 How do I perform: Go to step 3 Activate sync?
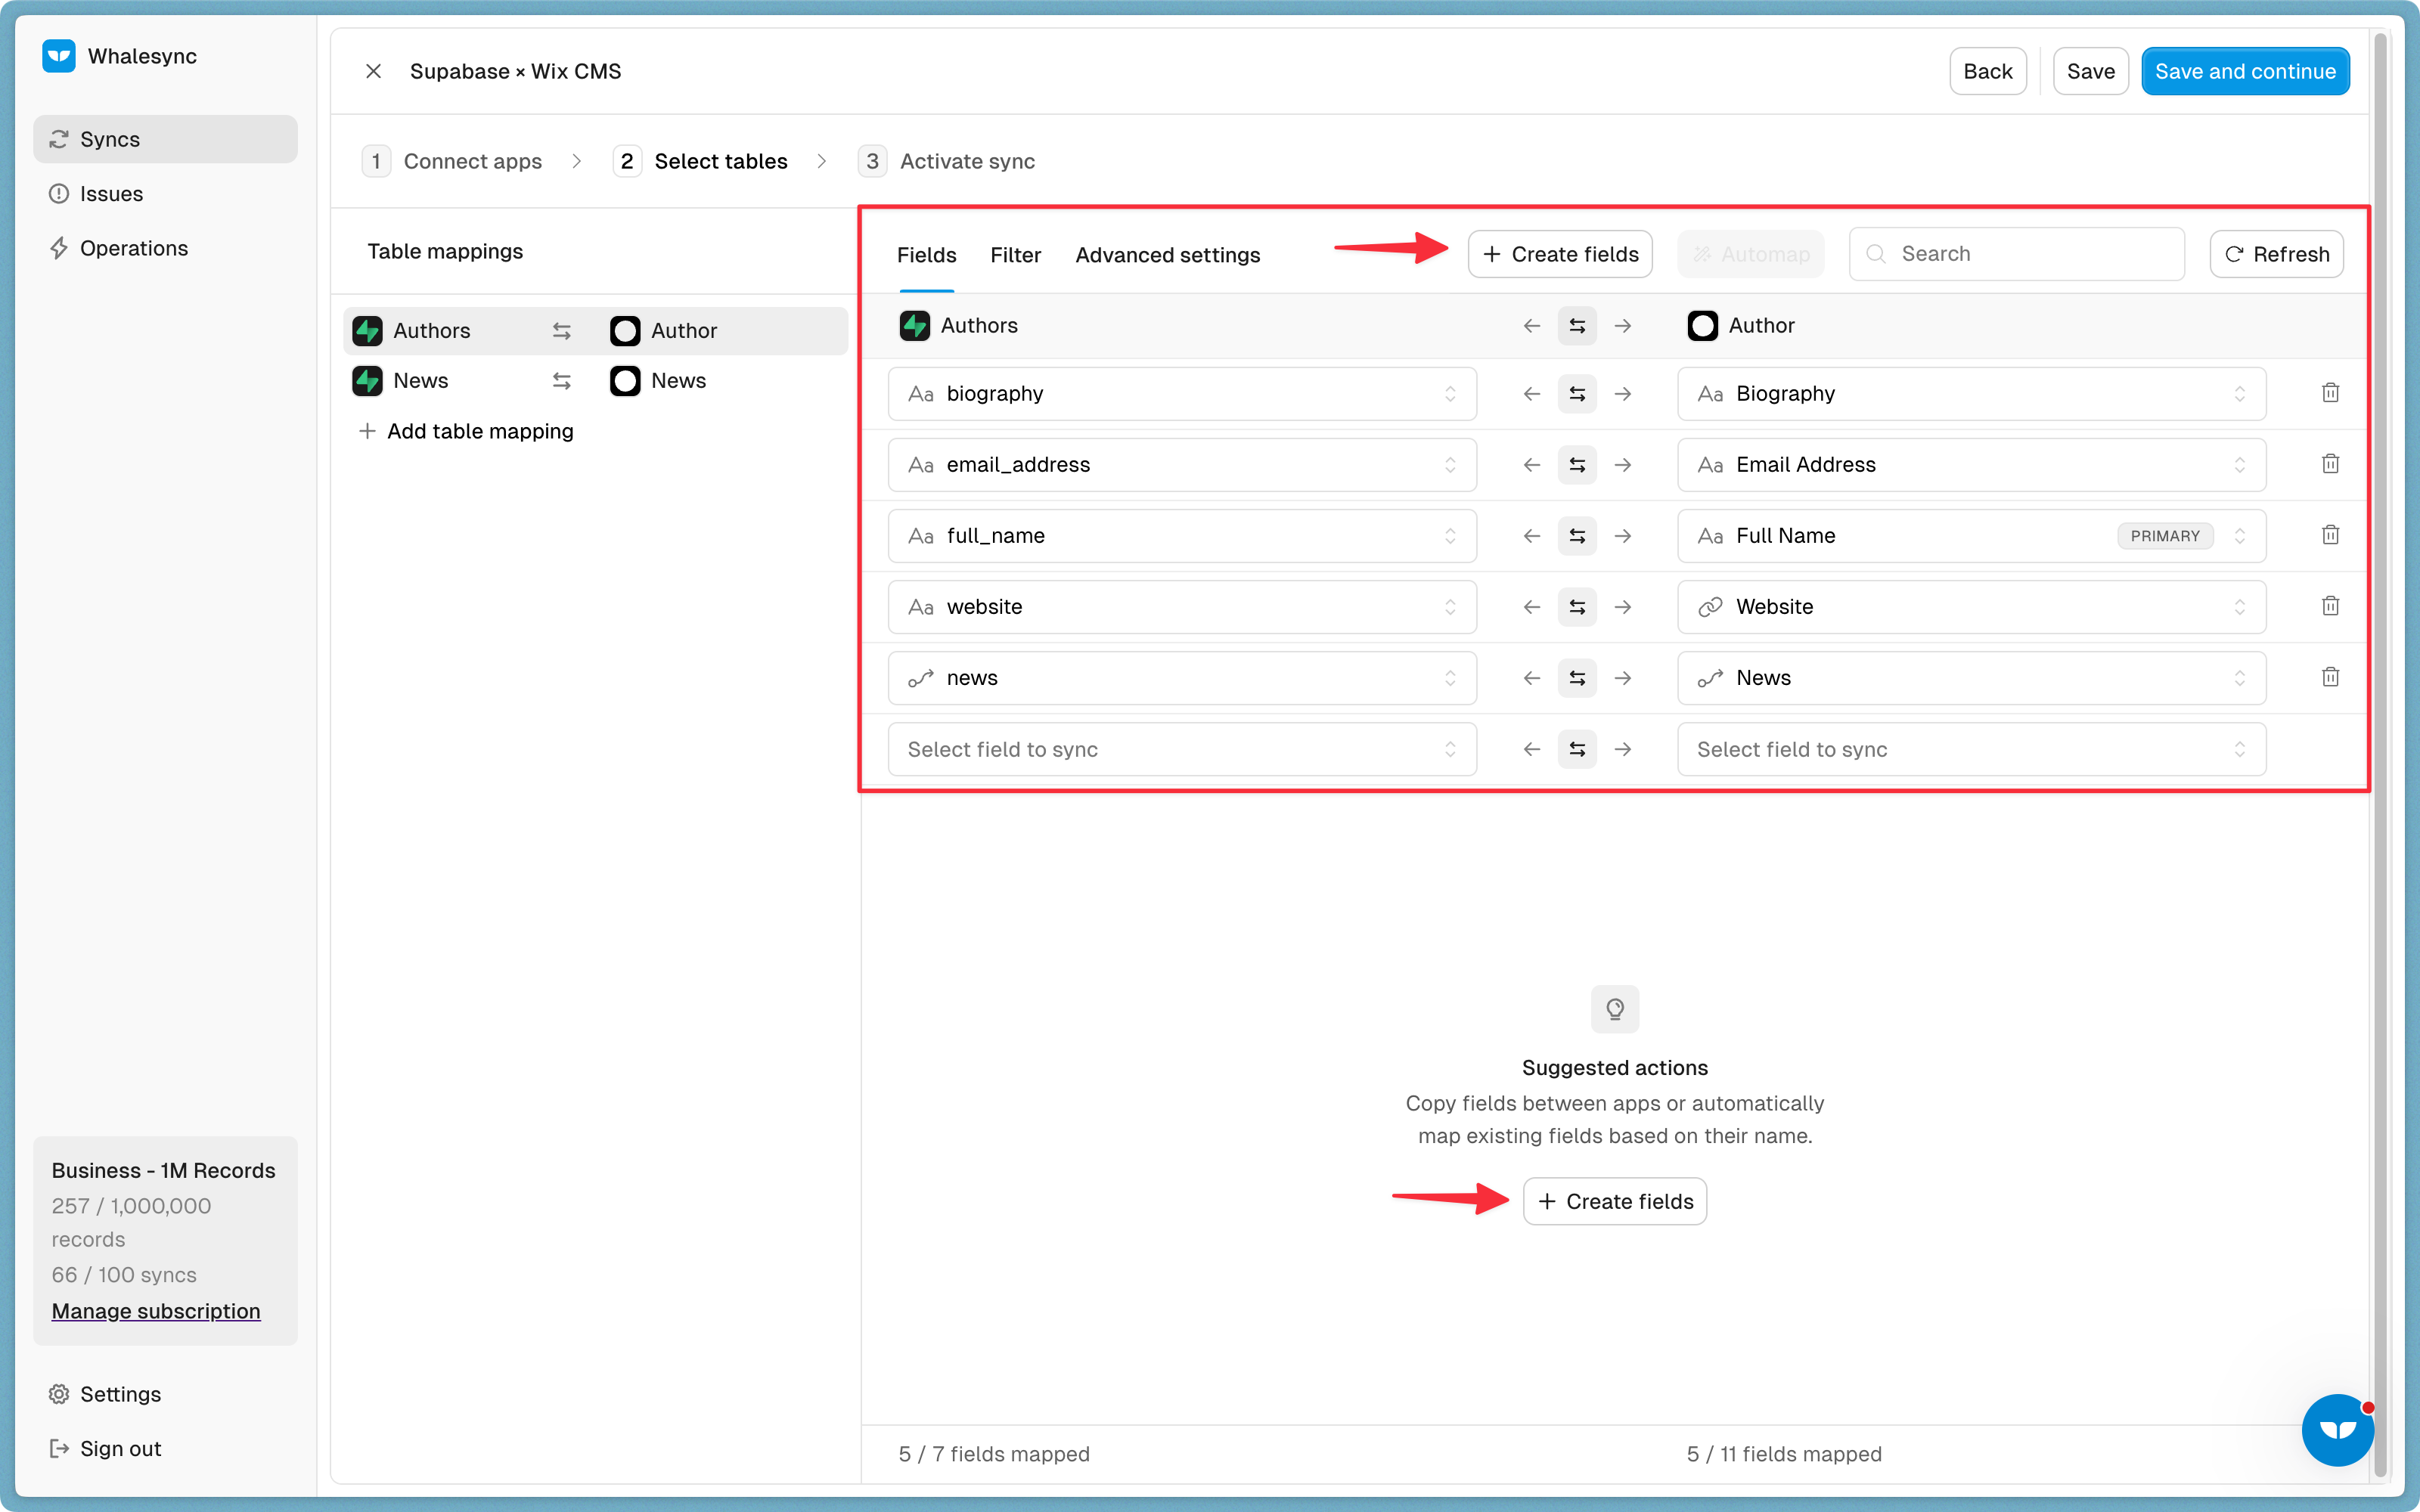pyautogui.click(x=946, y=161)
